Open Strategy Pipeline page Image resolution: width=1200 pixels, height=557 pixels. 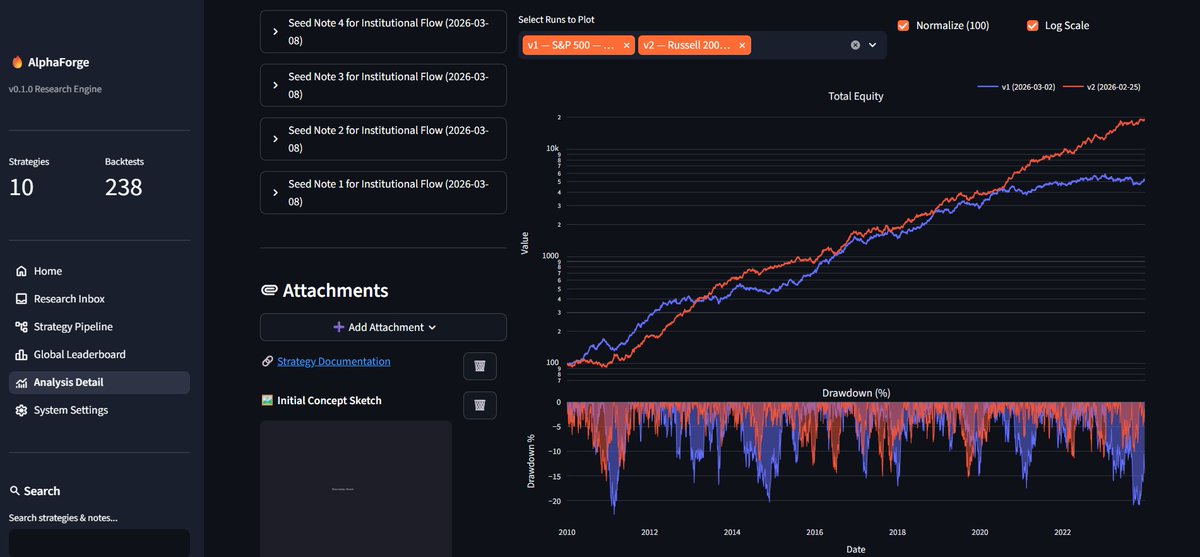99,327
